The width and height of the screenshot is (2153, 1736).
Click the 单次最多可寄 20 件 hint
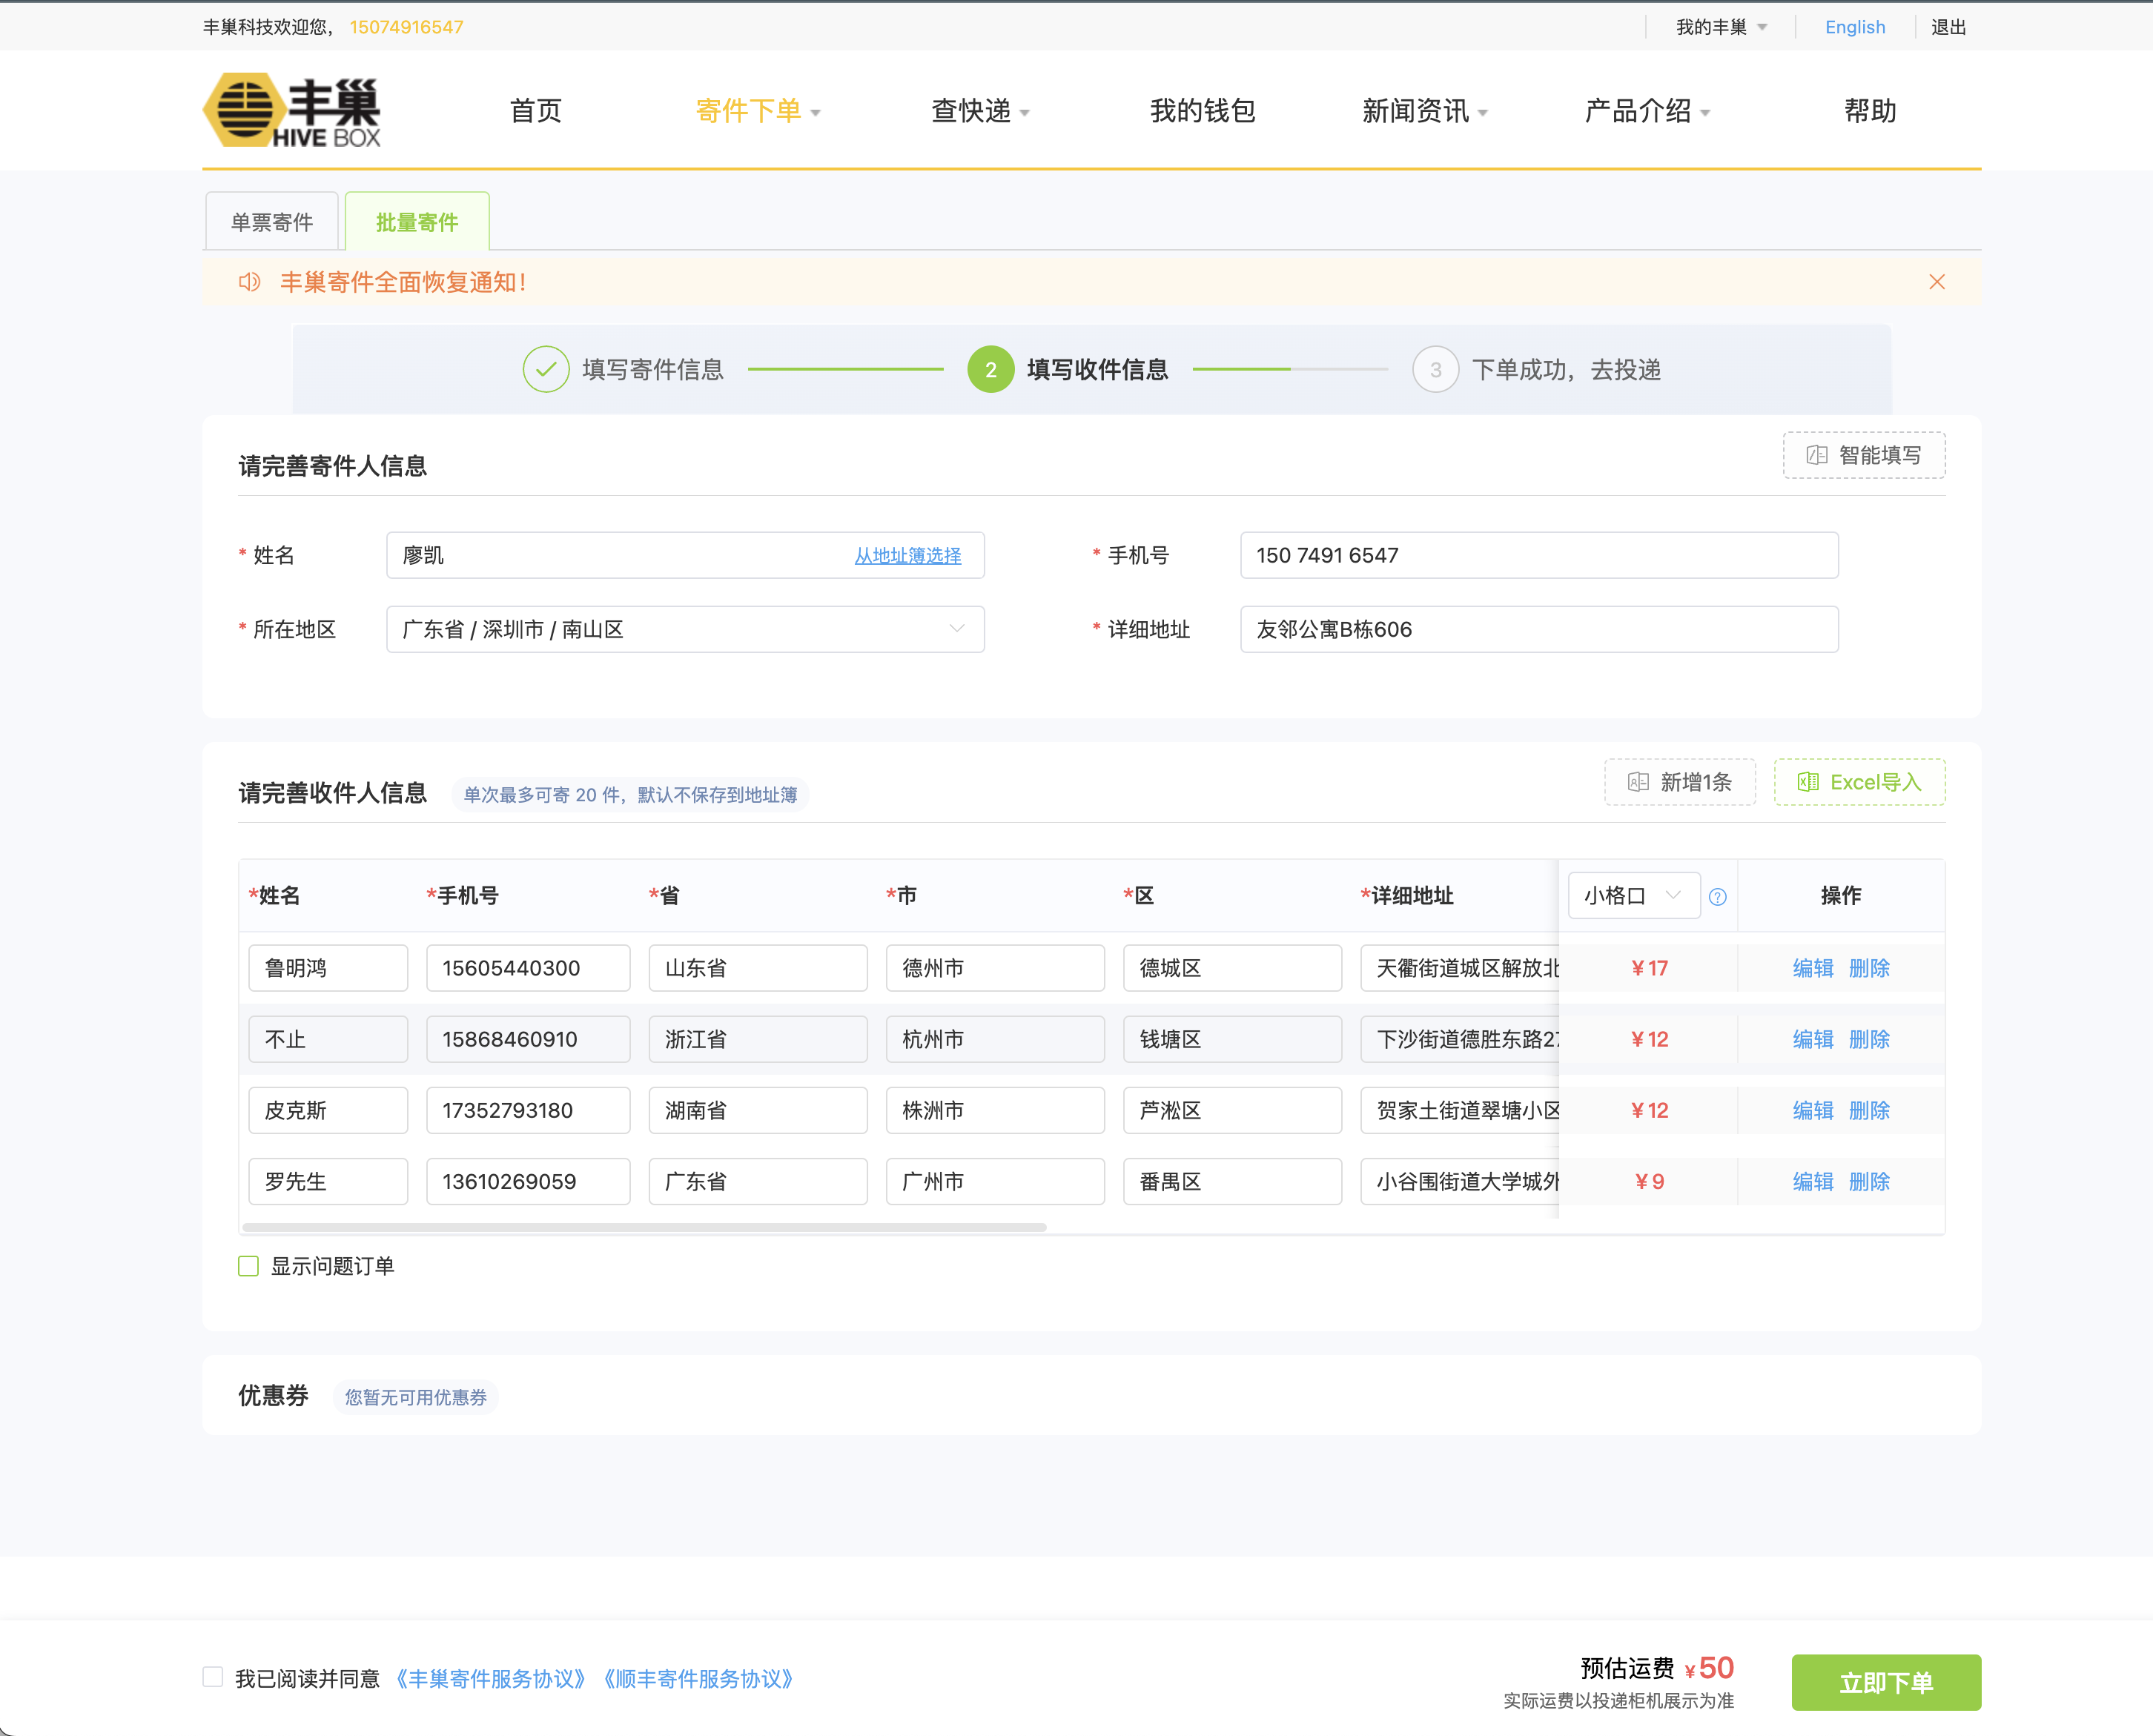pyautogui.click(x=630, y=794)
